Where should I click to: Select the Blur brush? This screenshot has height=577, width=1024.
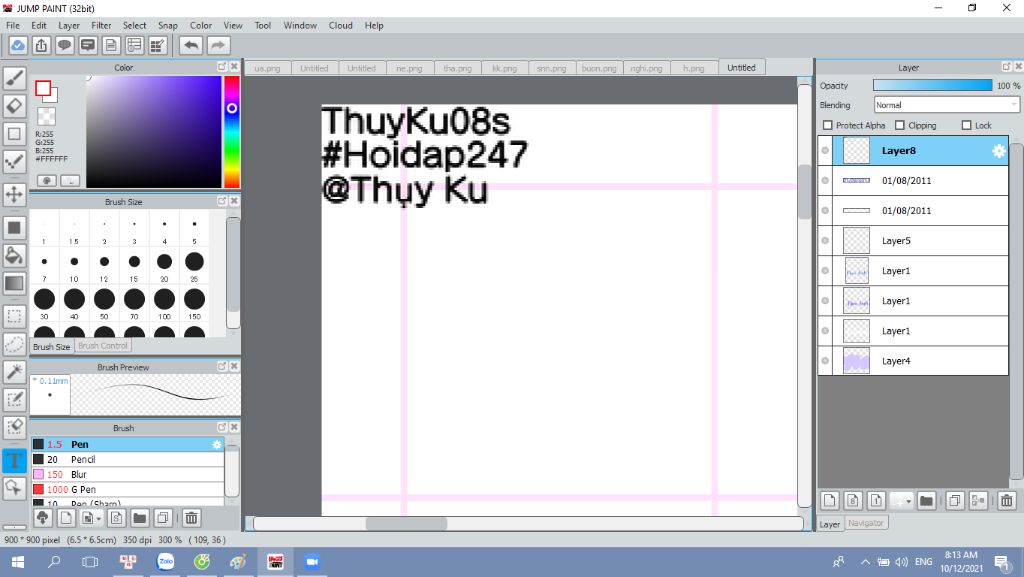[x=127, y=475]
